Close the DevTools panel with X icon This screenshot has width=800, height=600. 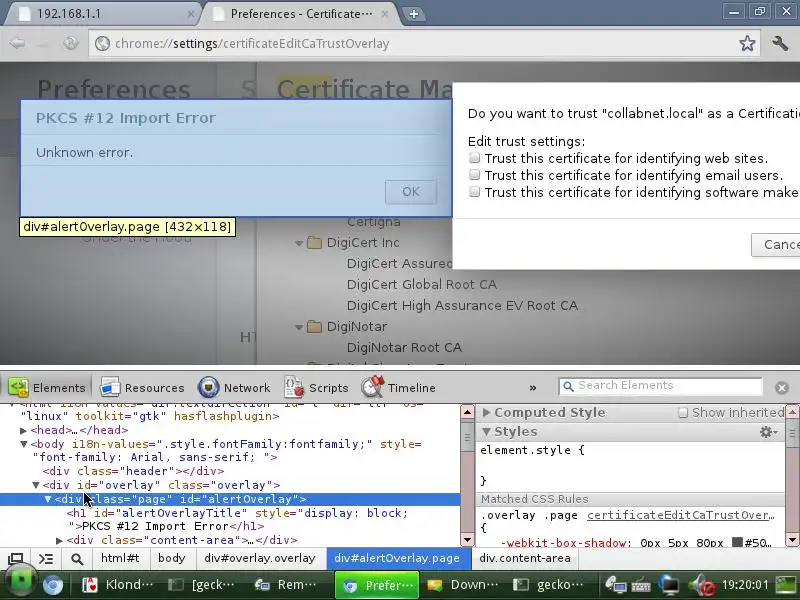[782, 388]
